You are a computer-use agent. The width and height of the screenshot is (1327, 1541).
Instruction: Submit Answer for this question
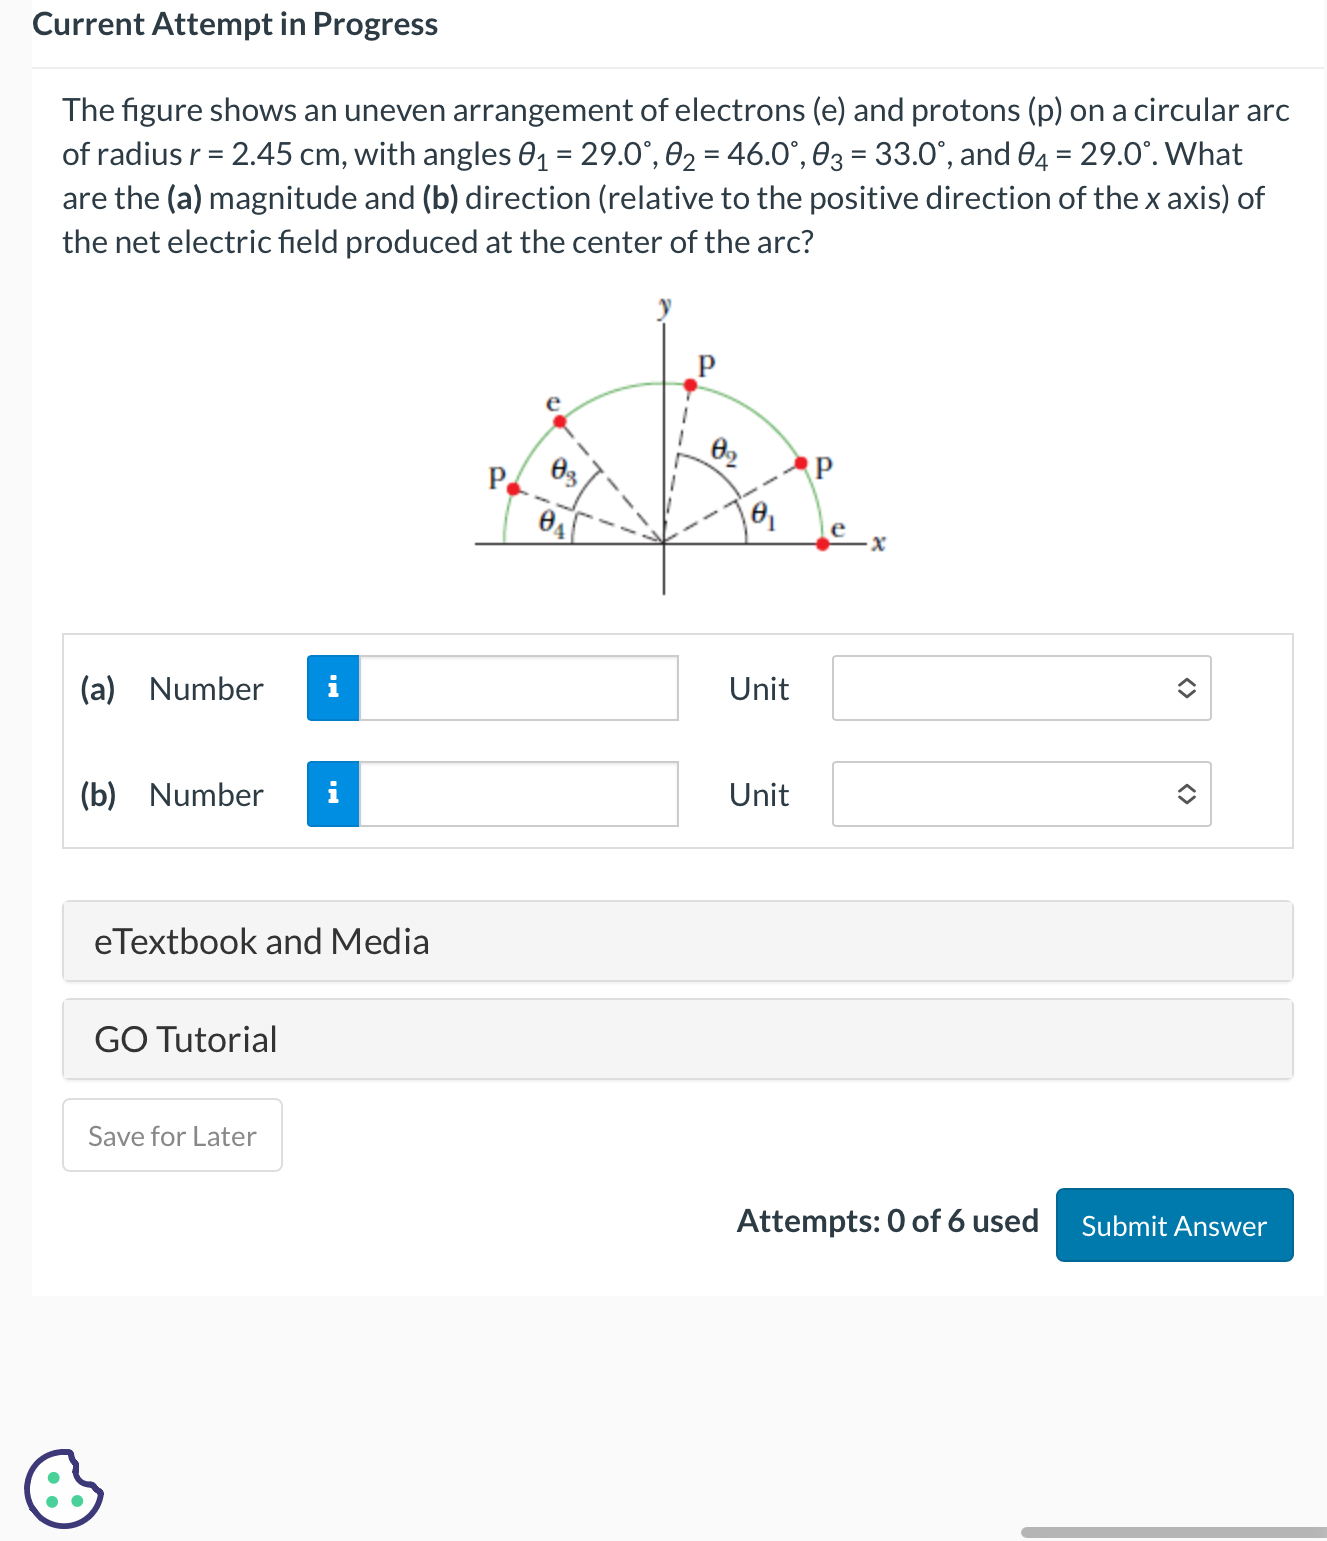1173,1224
